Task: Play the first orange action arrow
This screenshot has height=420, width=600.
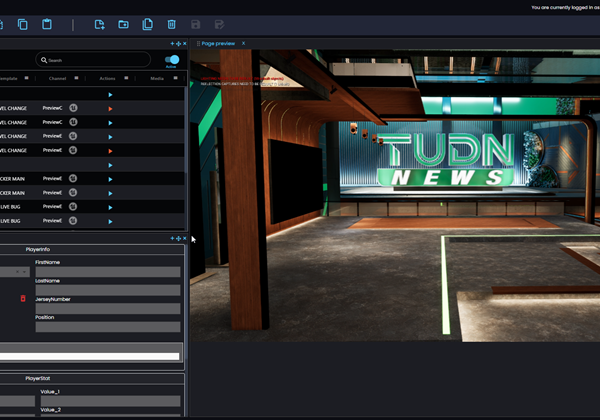Action: tap(110, 107)
